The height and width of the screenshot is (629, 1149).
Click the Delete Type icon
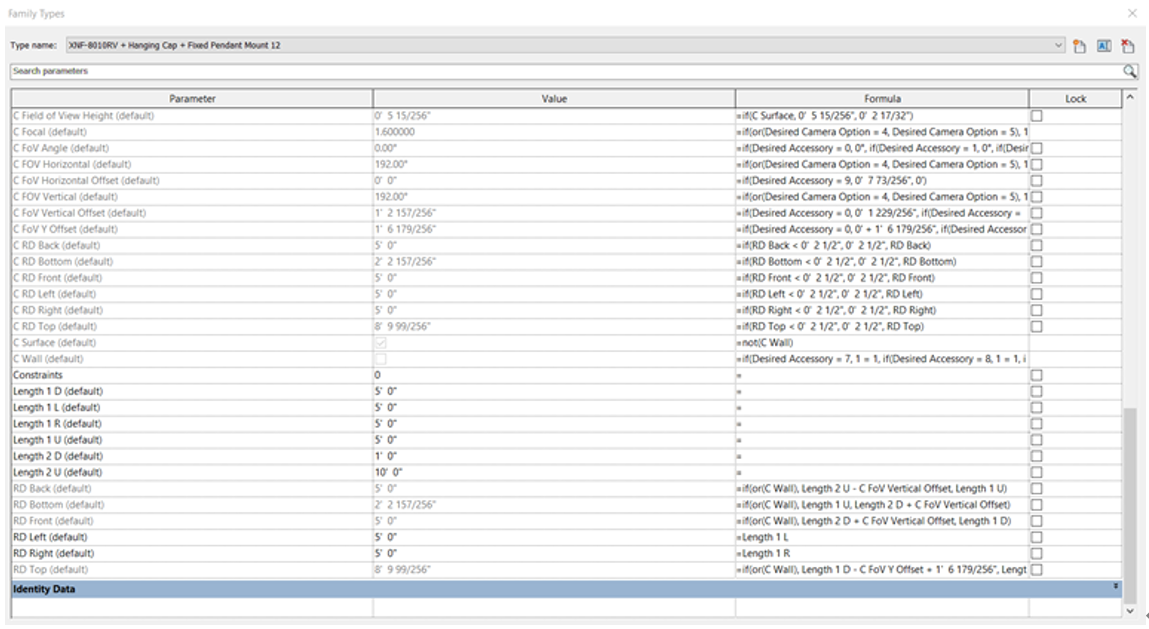pos(1127,46)
